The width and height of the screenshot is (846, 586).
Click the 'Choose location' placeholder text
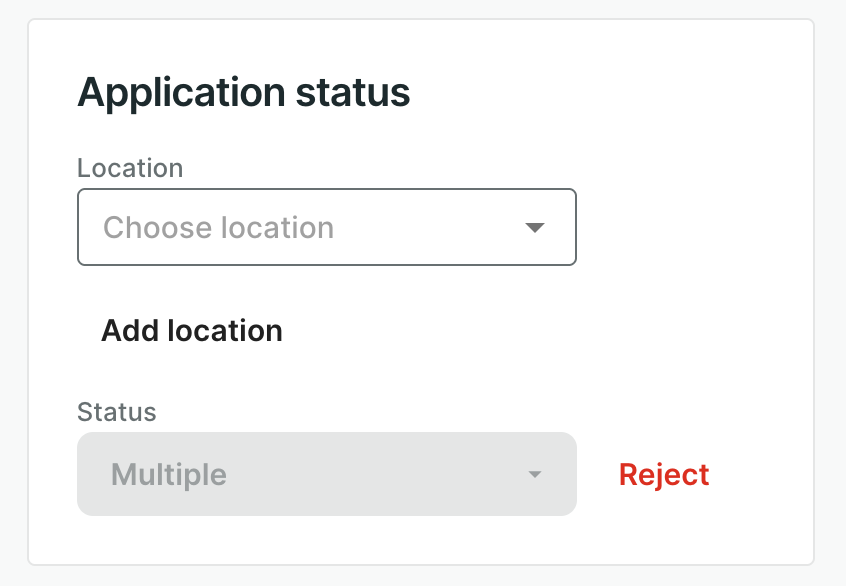point(218,228)
